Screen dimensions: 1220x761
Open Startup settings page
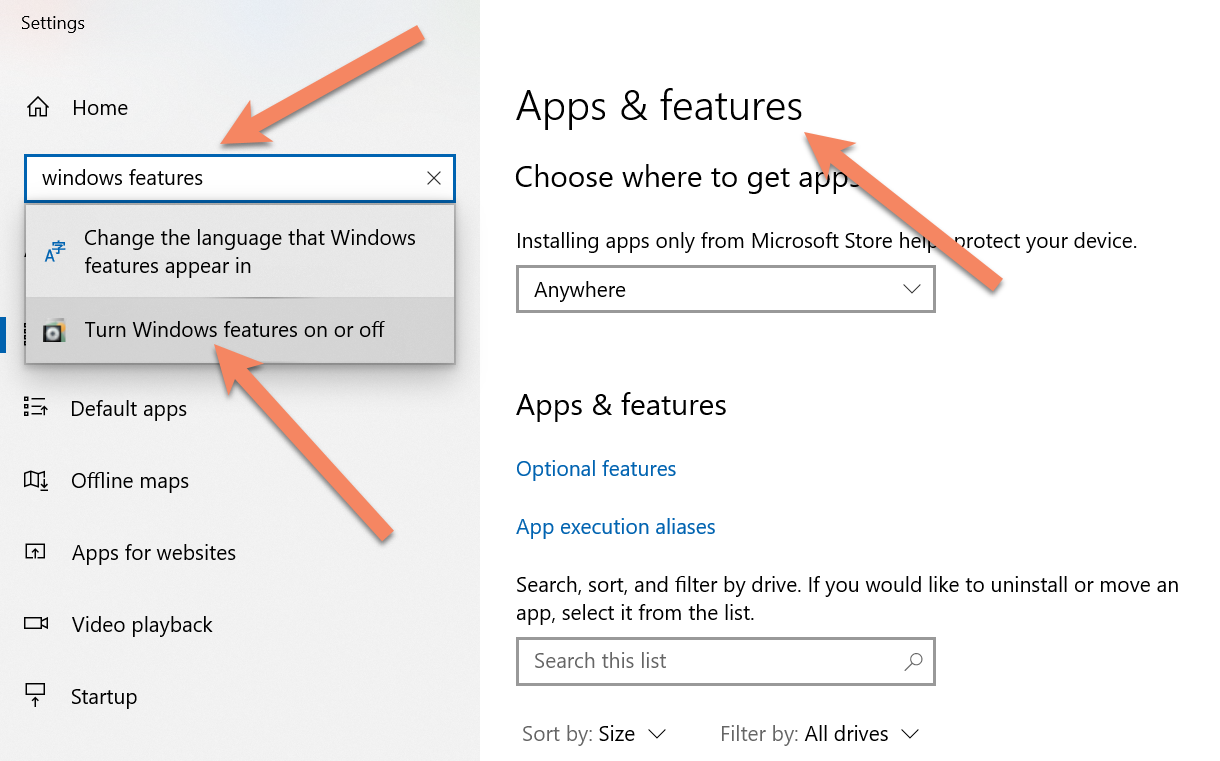click(x=104, y=697)
